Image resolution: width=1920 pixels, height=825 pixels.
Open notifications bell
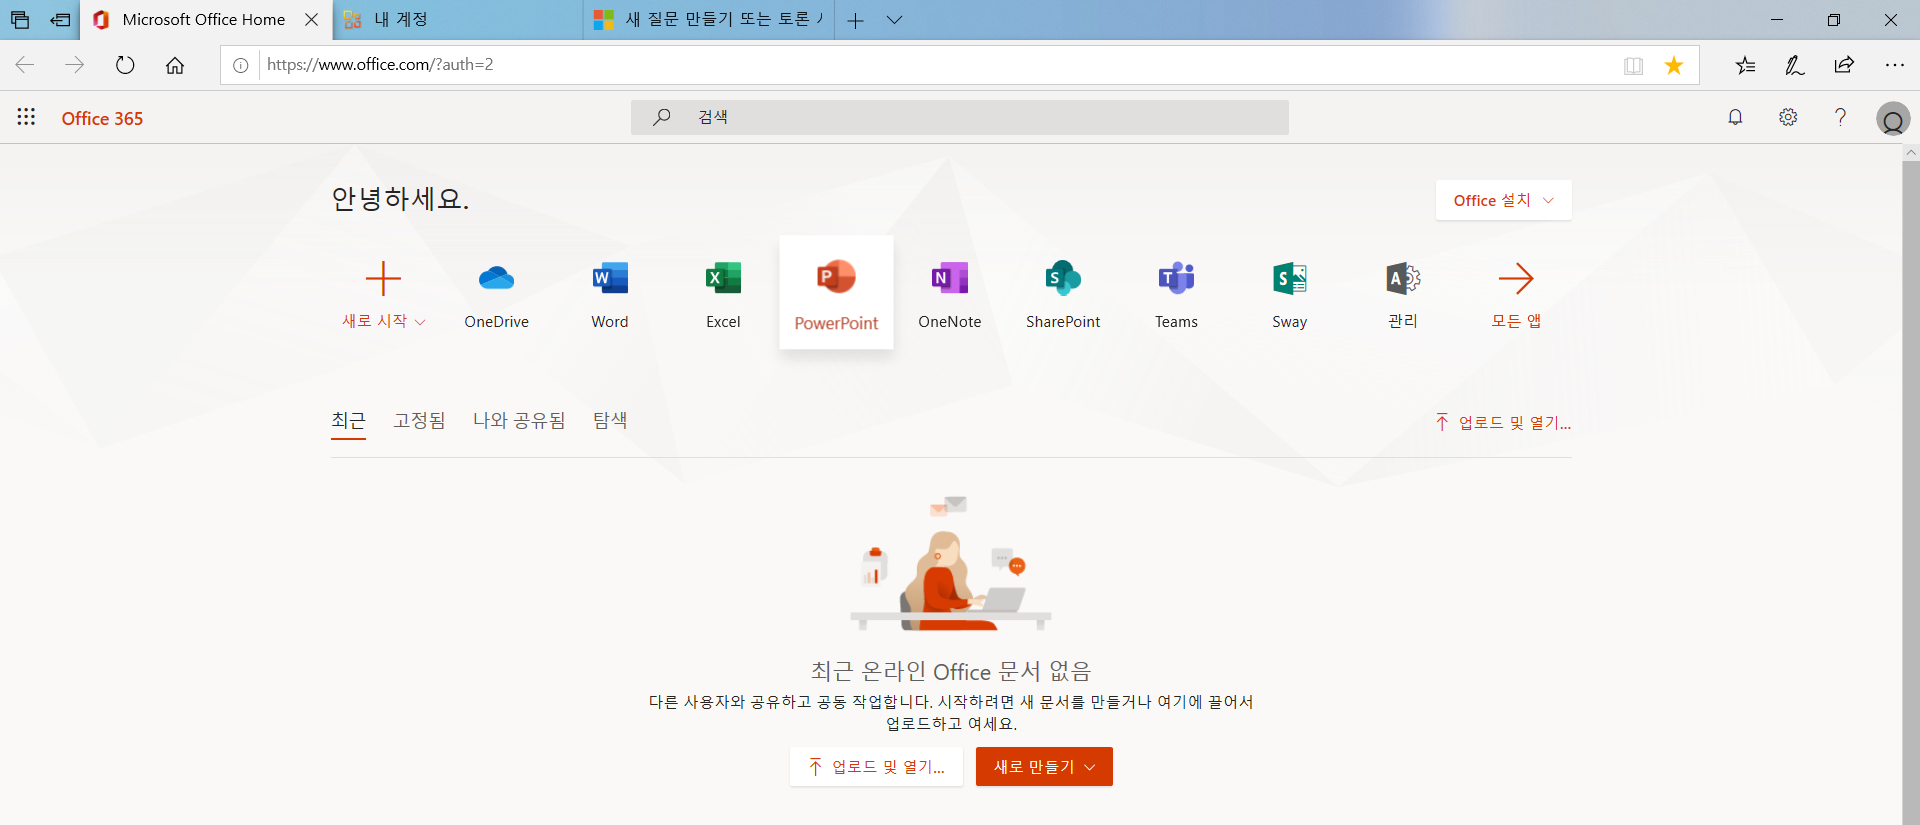[1735, 117]
